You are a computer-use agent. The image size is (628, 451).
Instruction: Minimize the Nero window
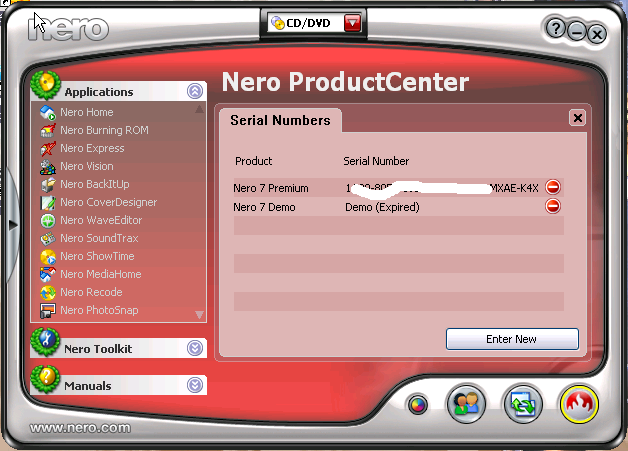coord(576,32)
